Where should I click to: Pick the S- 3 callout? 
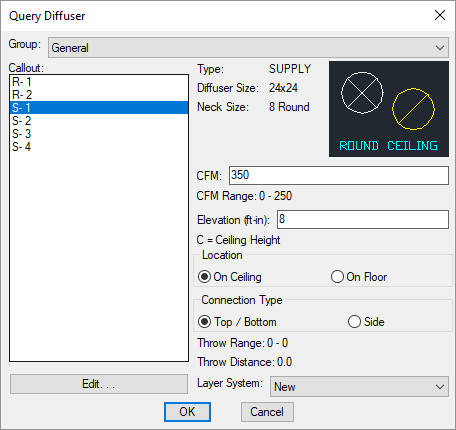(99, 134)
